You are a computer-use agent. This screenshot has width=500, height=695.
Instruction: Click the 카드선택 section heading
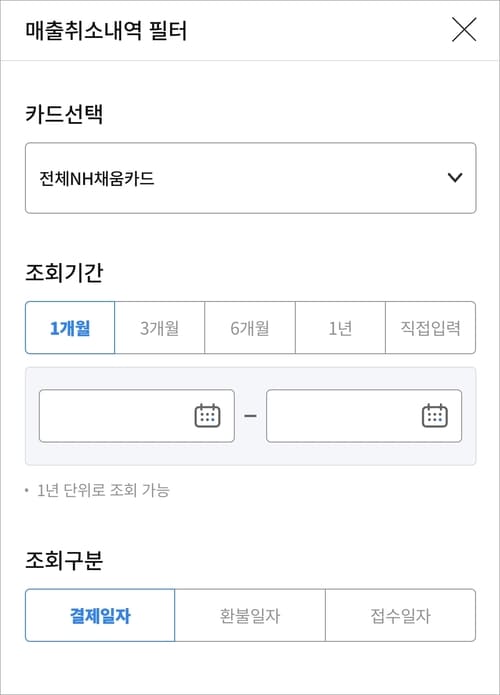64,113
